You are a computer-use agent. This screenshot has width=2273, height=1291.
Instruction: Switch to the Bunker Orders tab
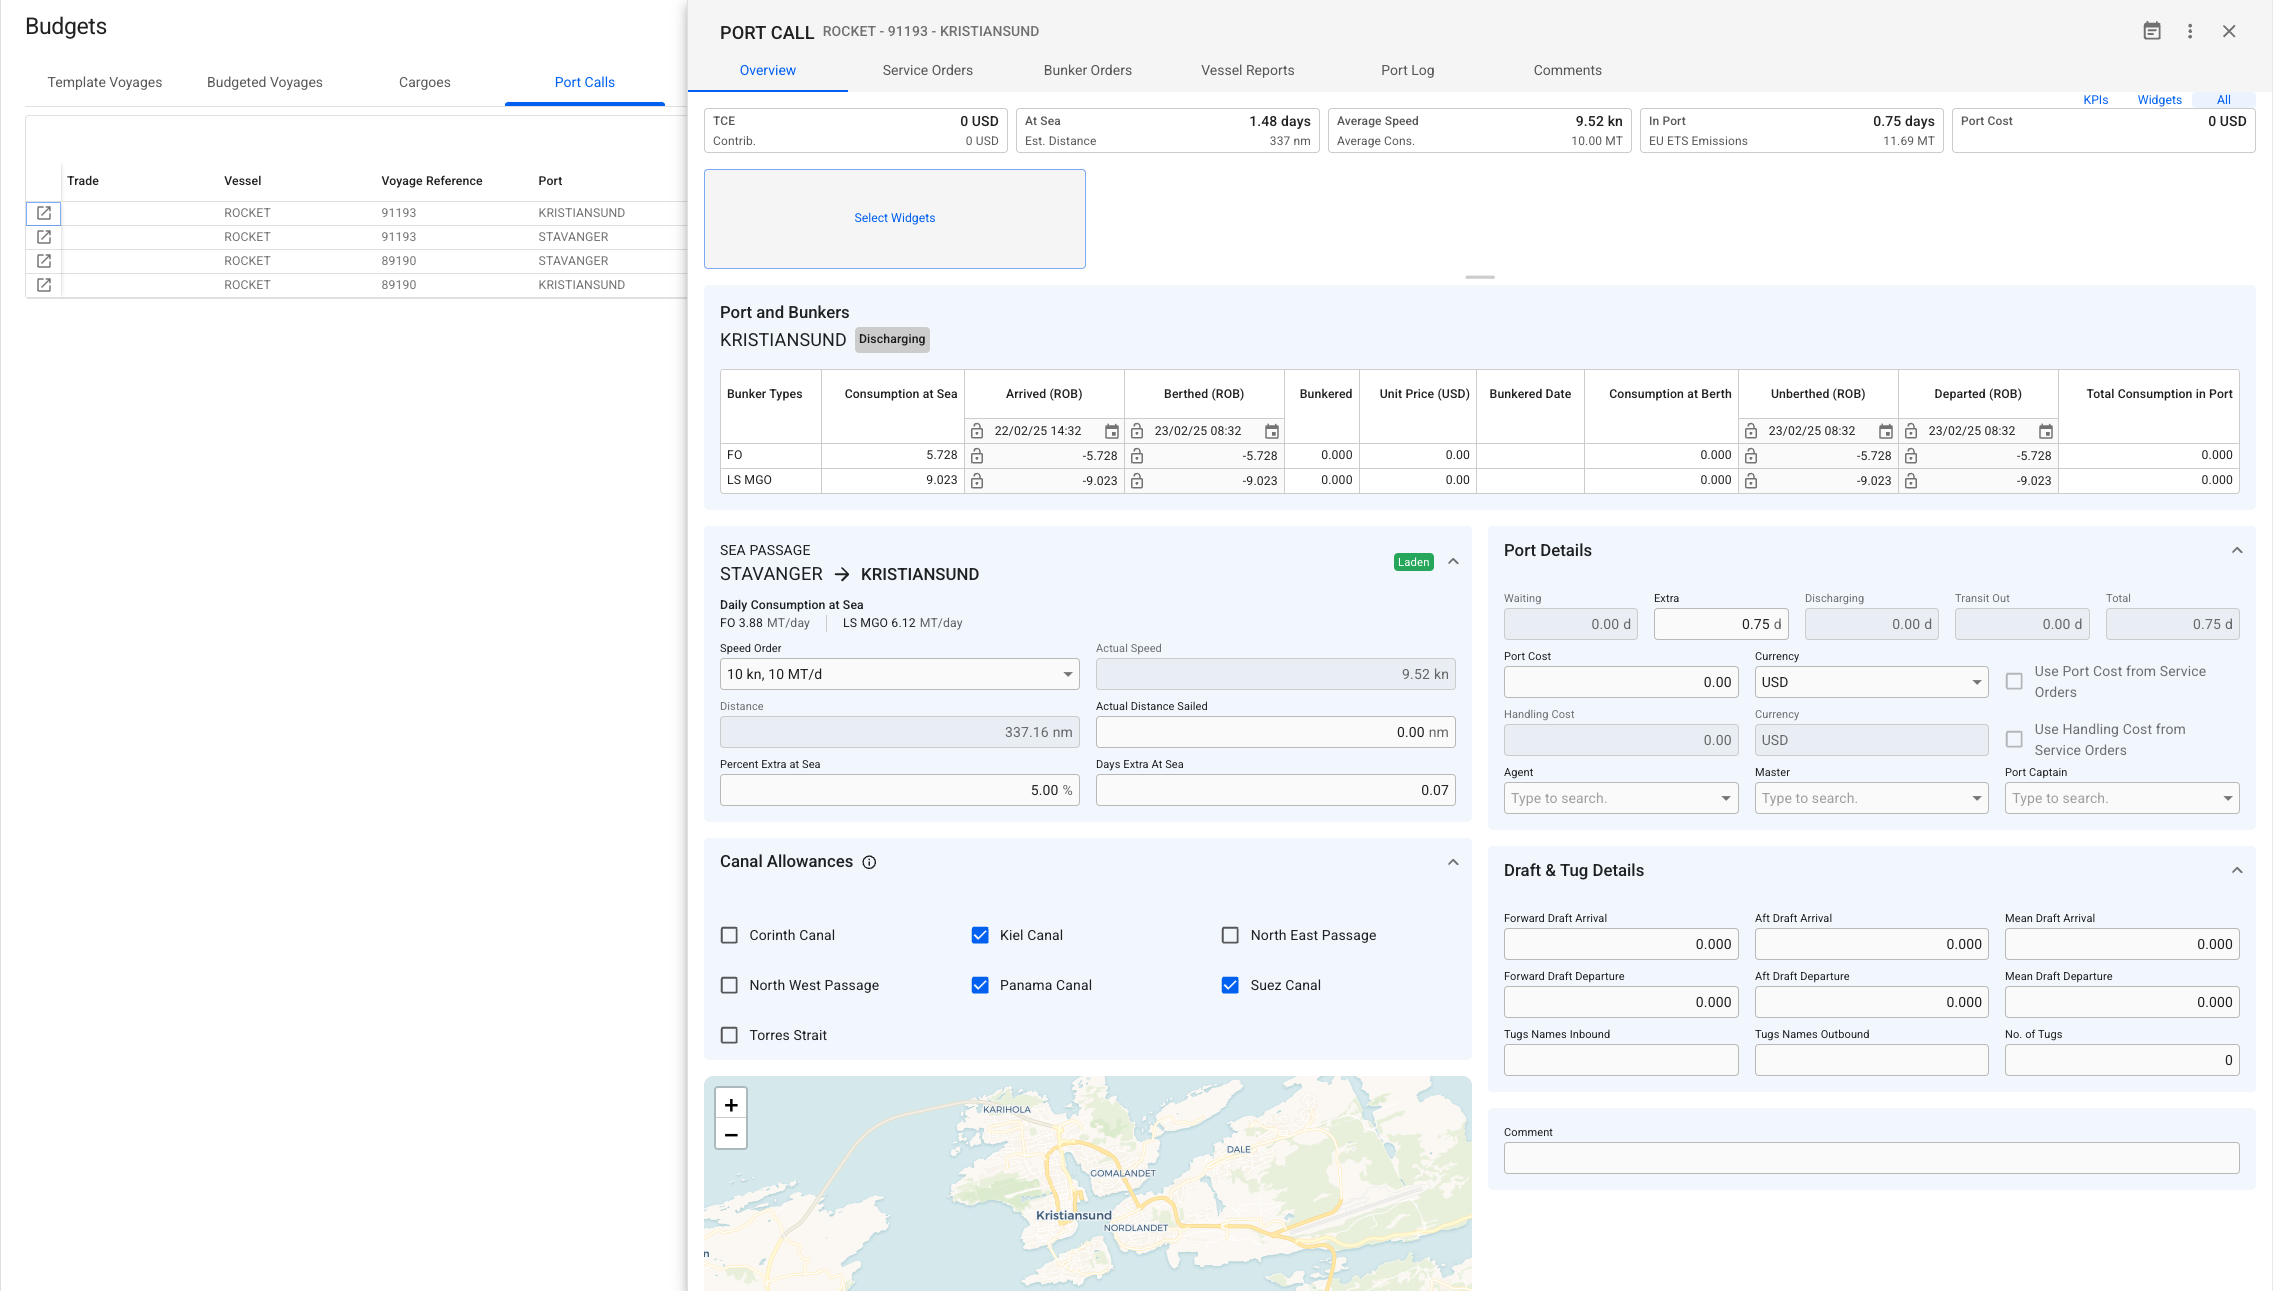click(1087, 70)
